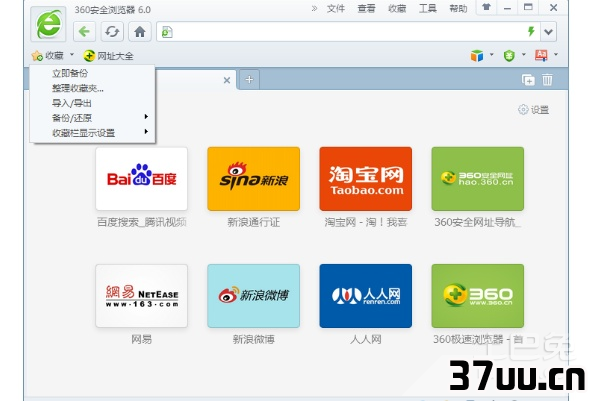Click the 360 browser logo
598x401 pixels.
click(48, 24)
